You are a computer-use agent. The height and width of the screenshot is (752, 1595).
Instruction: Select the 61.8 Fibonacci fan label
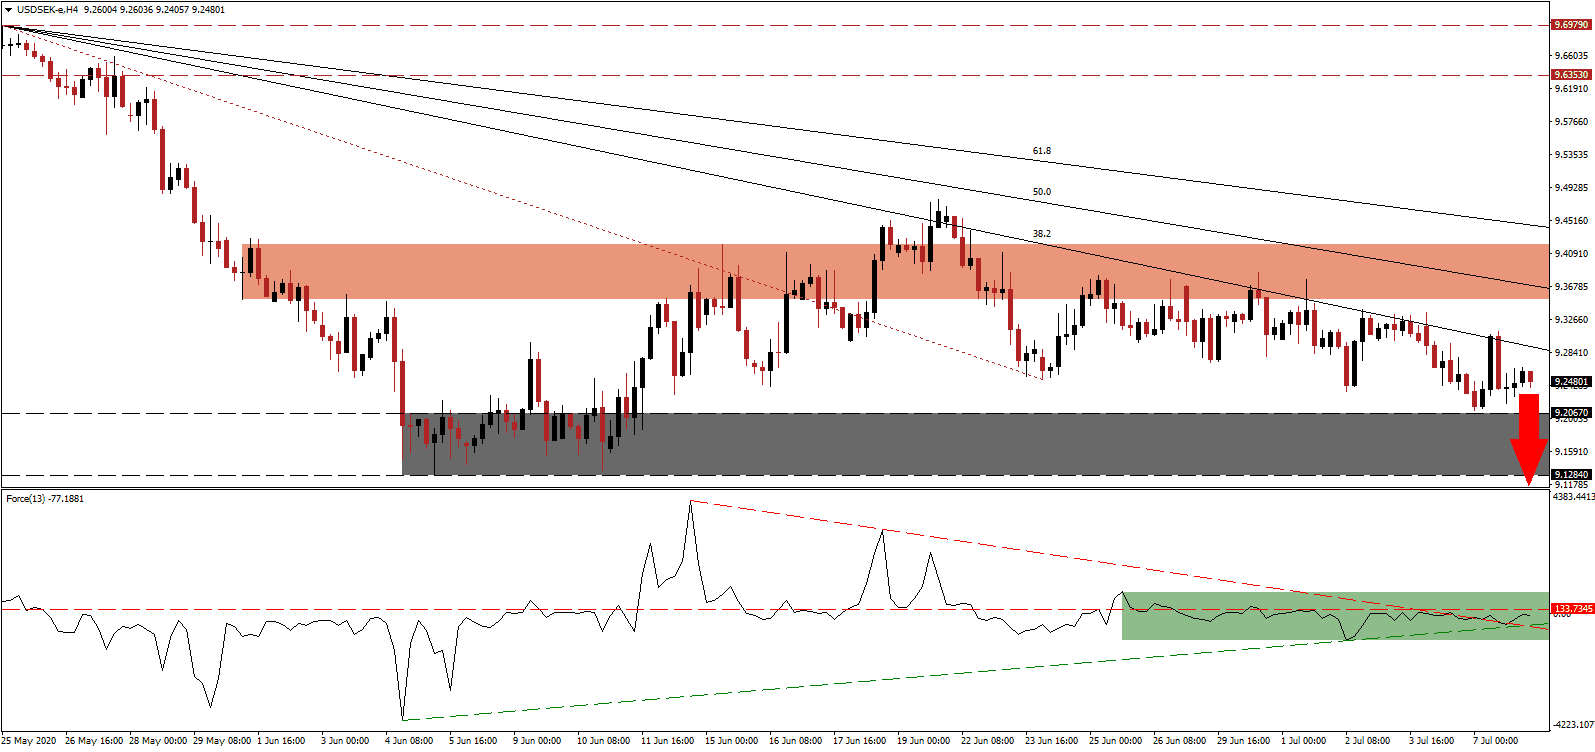1041,151
